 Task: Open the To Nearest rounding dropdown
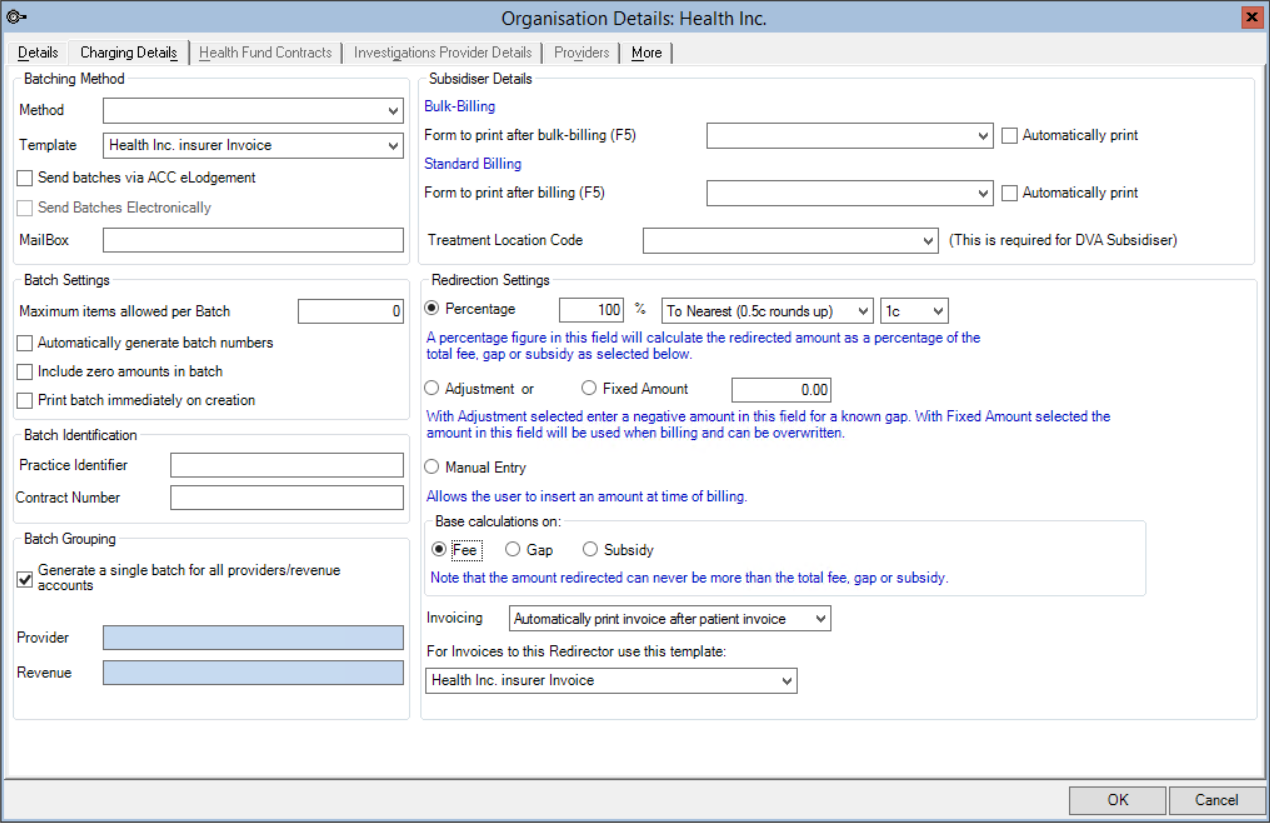point(768,311)
